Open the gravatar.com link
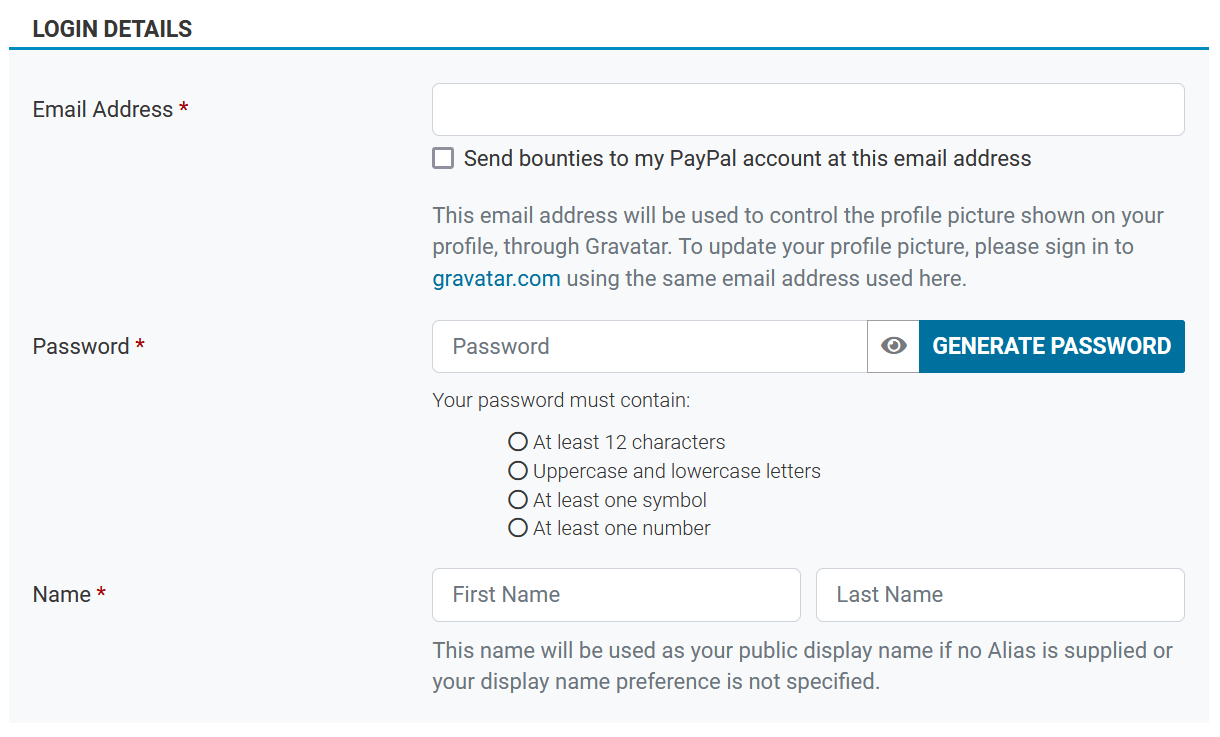The image size is (1220, 737). pyautogui.click(x=496, y=278)
